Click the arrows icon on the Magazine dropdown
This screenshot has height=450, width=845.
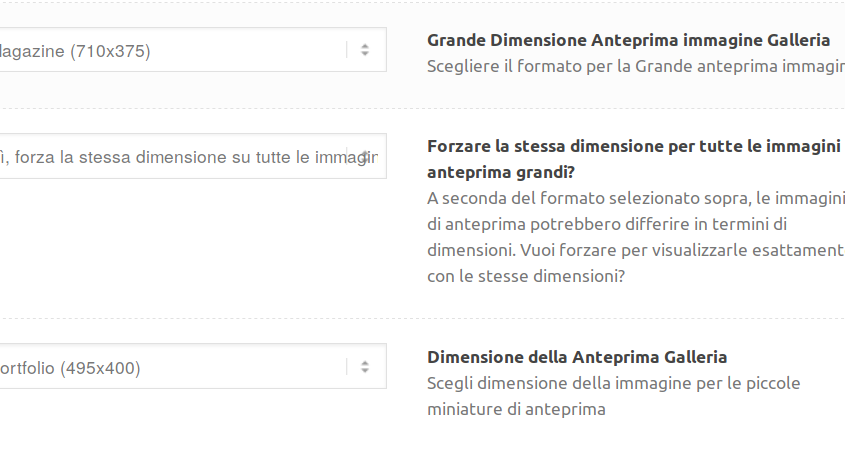click(365, 50)
